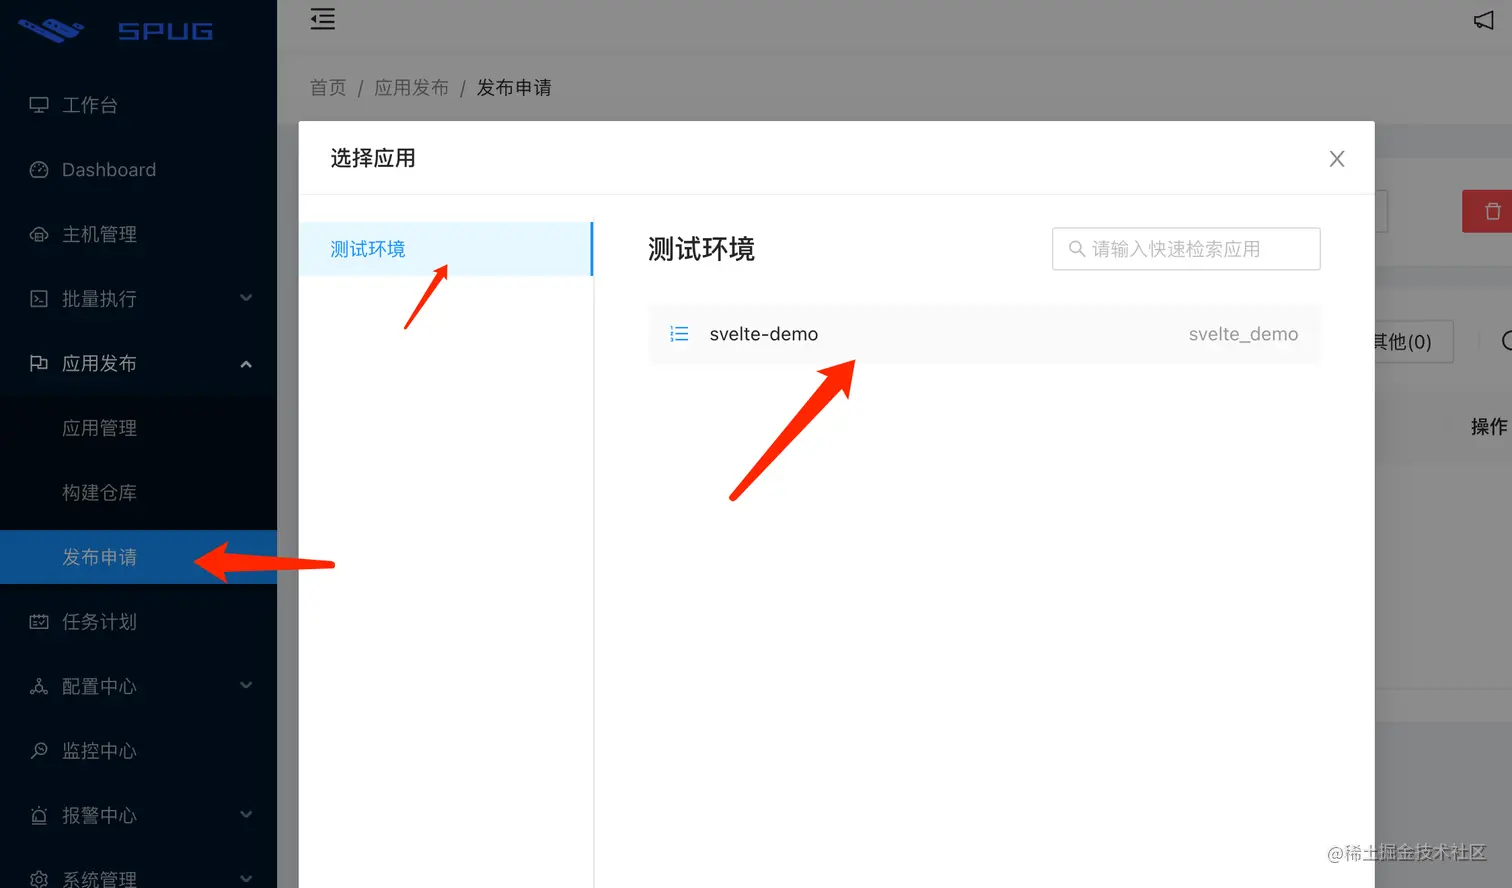Click the SPUG logo
This screenshot has height=888, width=1512.
click(x=115, y=30)
